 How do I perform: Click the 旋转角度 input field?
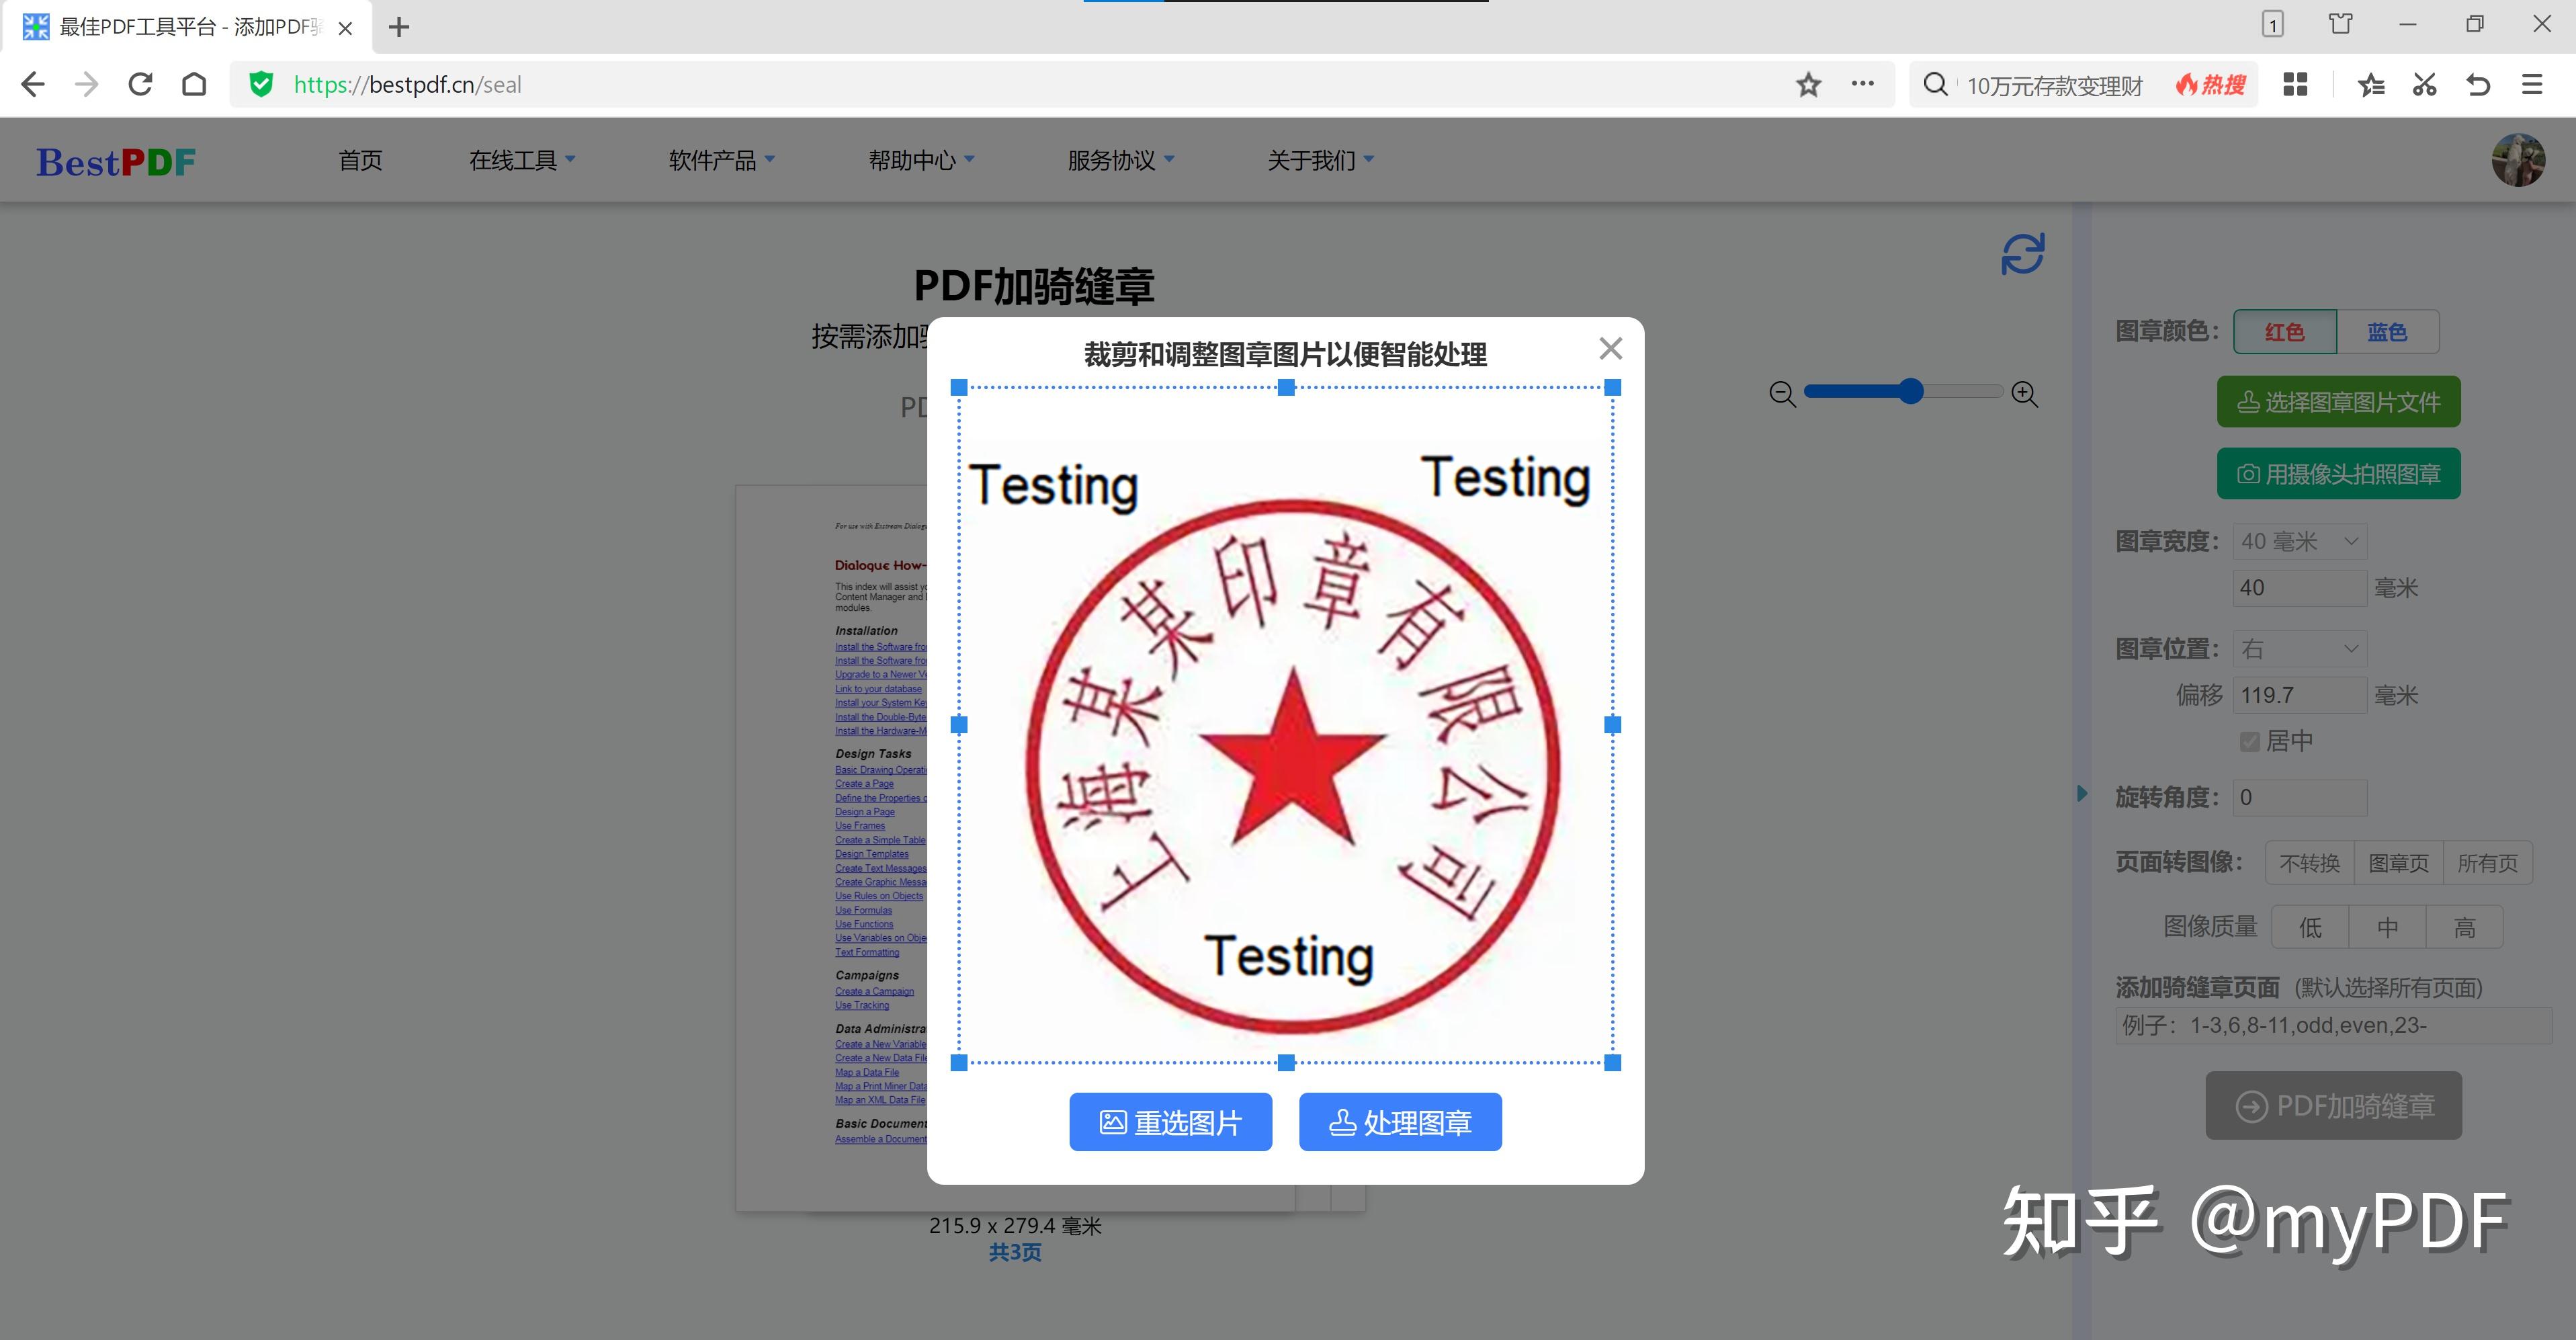coord(2300,798)
